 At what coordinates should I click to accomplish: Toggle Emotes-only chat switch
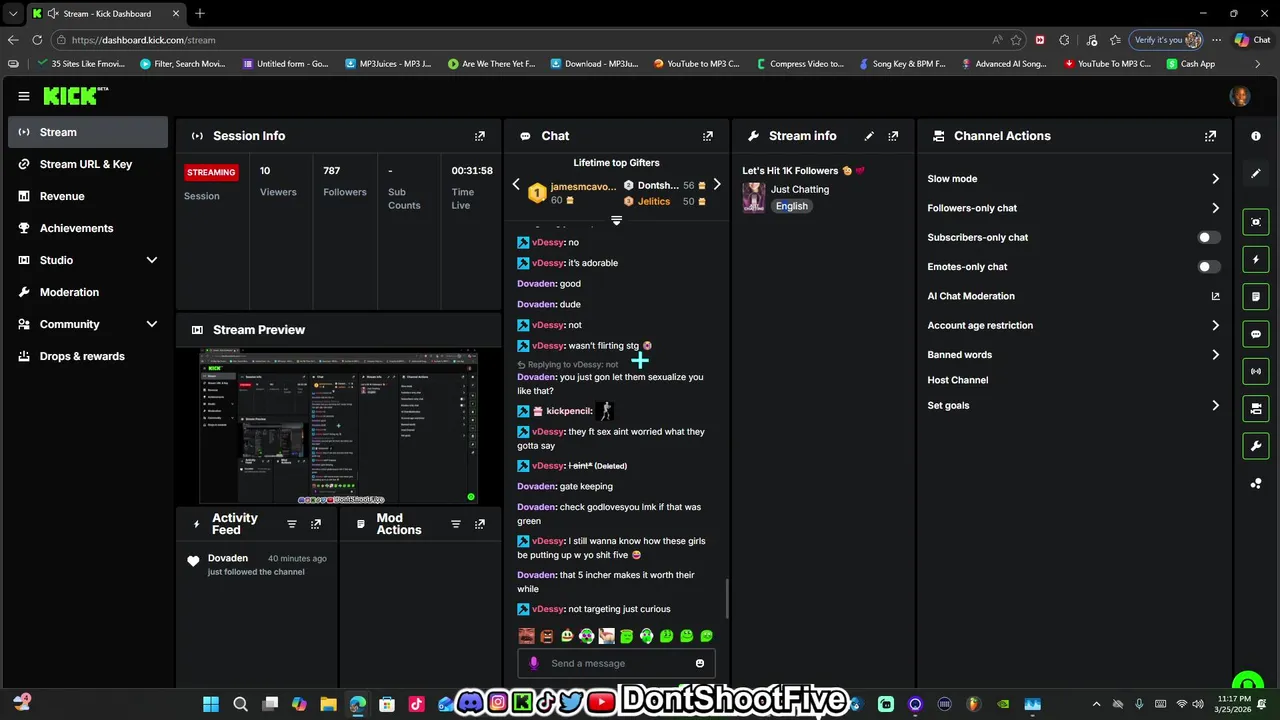coord(1209,267)
